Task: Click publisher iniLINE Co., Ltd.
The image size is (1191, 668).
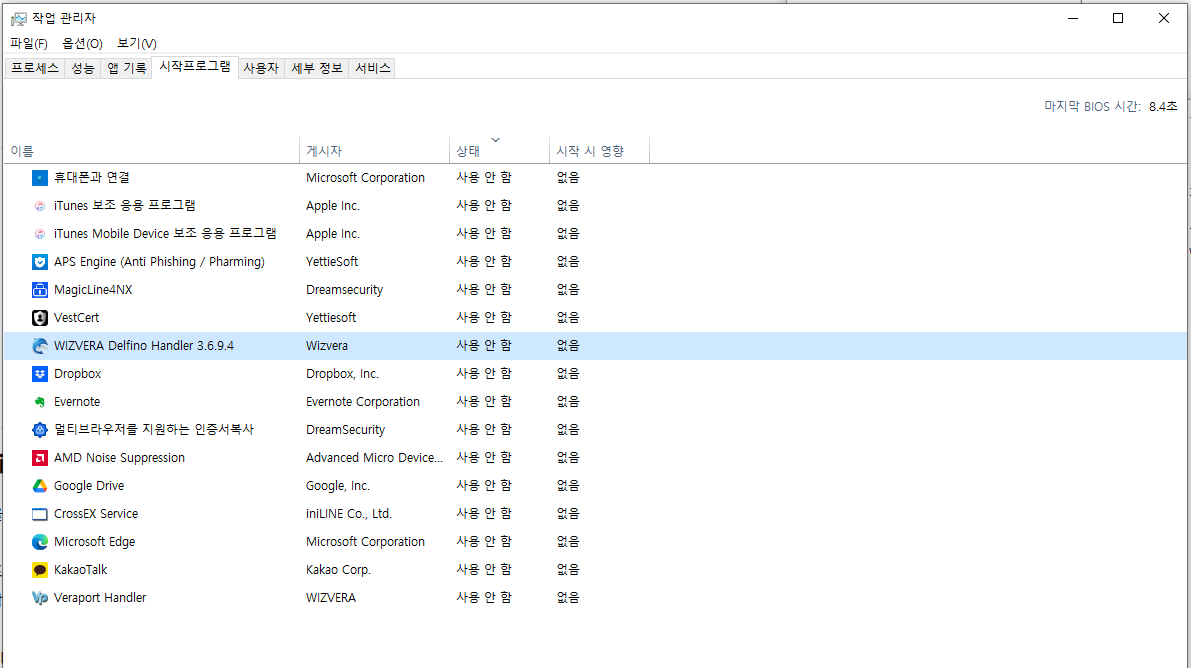Action: [349, 514]
